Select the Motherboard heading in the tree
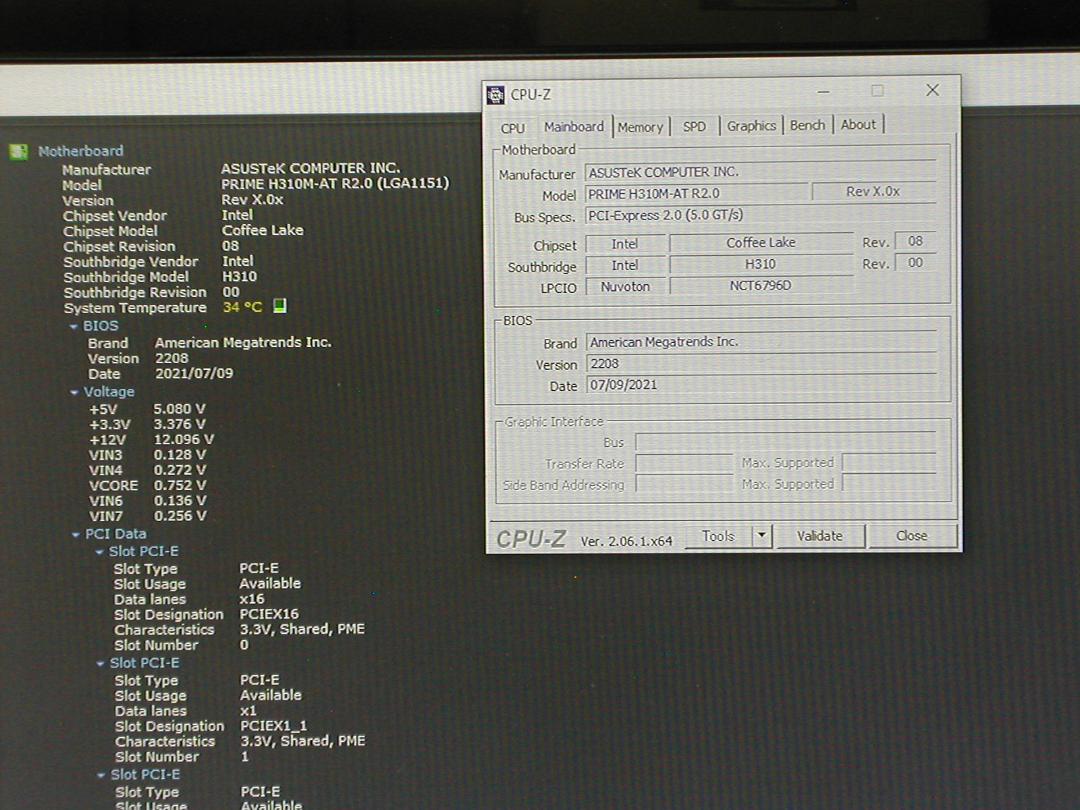 click(x=81, y=151)
